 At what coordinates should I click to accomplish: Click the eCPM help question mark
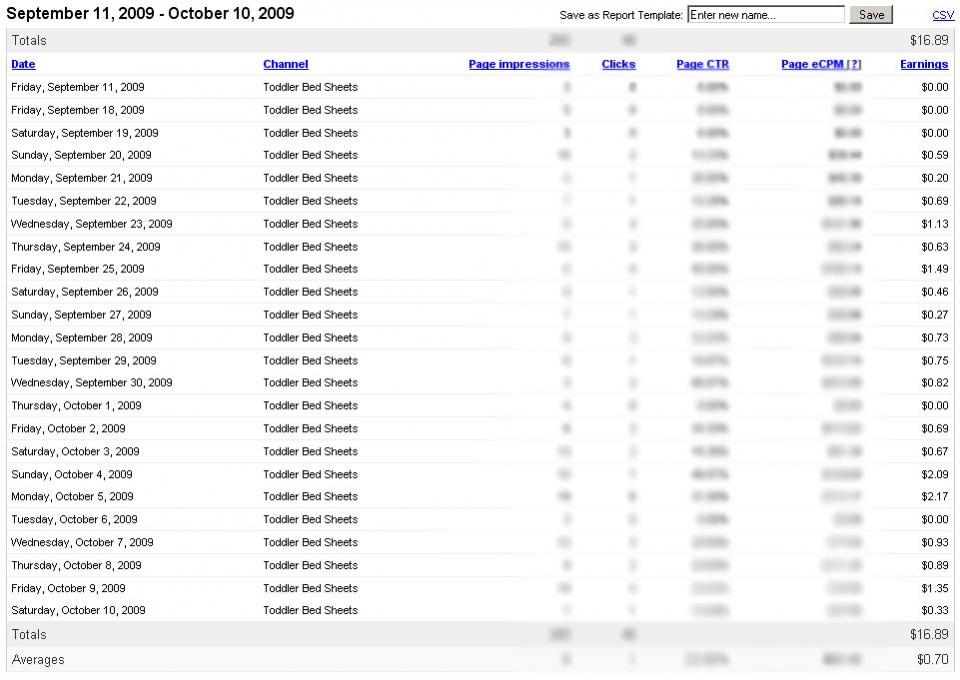point(854,64)
